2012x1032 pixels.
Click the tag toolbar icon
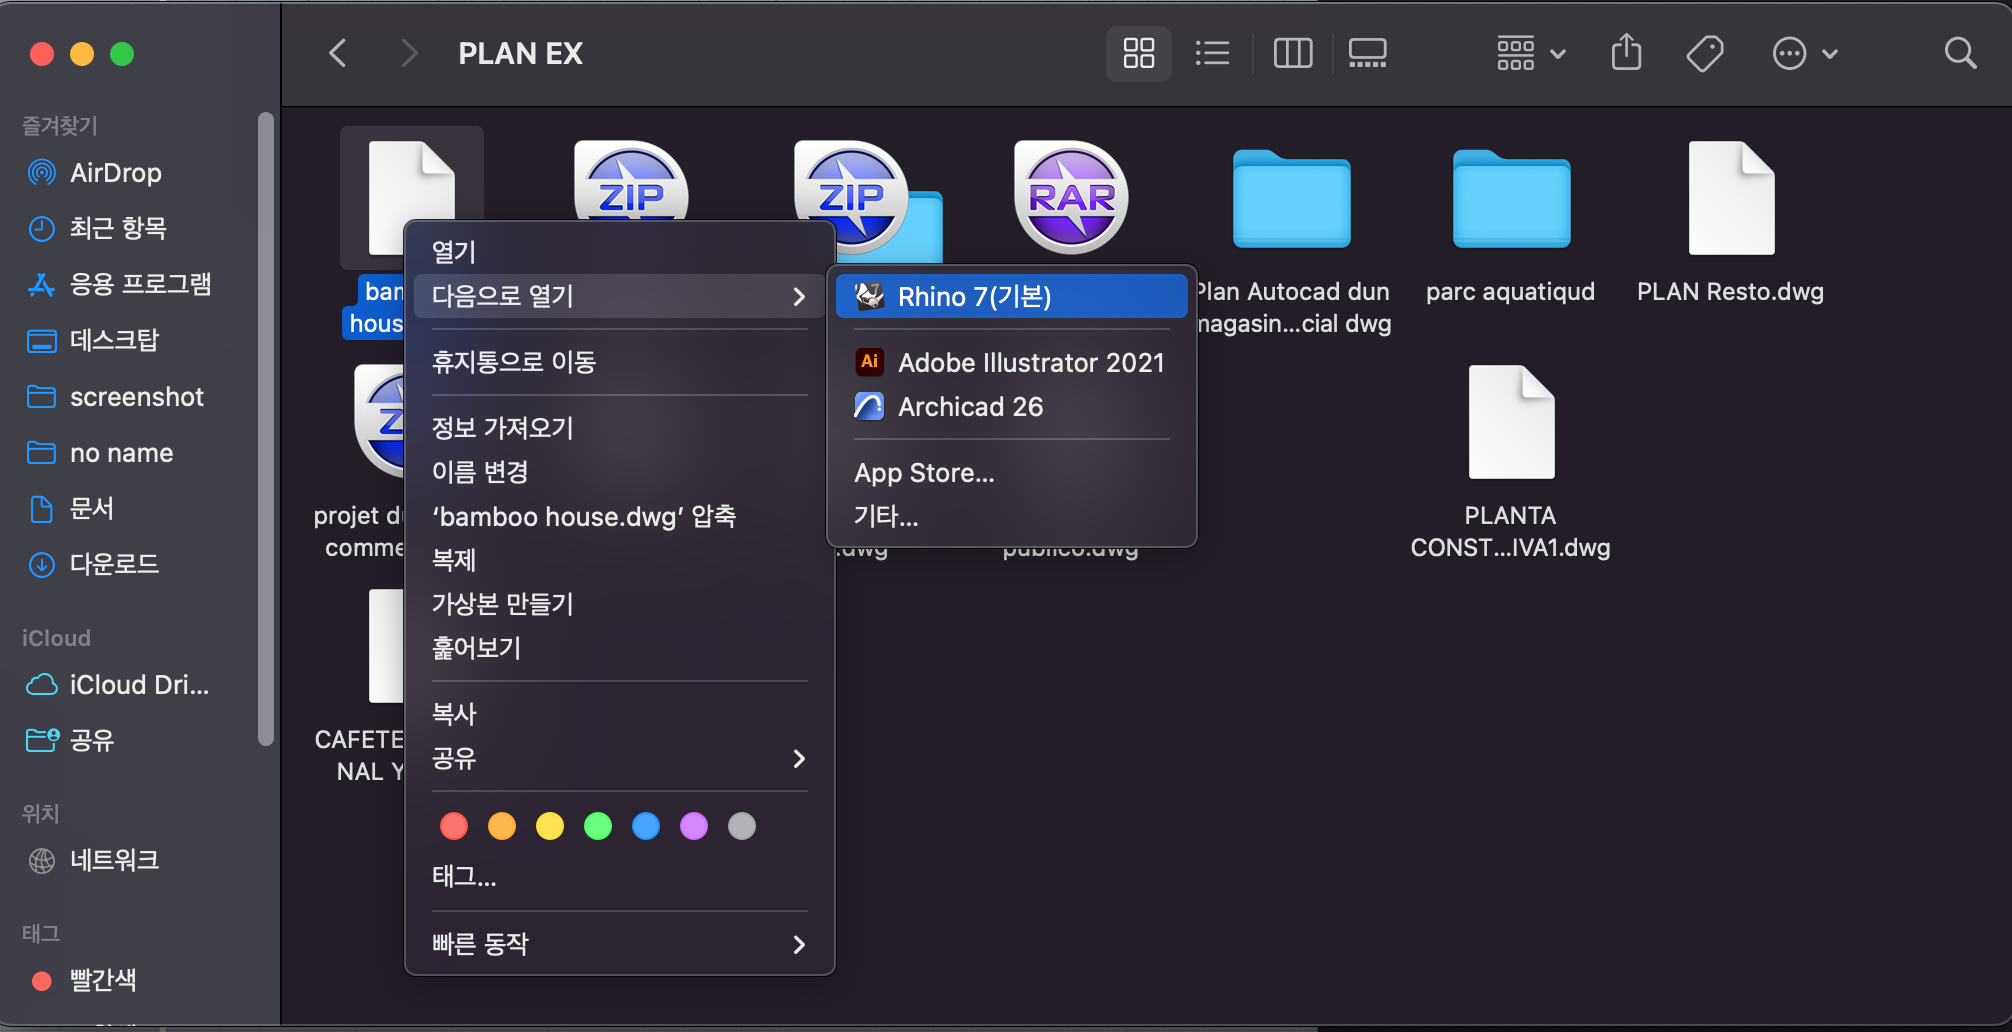(x=1704, y=53)
